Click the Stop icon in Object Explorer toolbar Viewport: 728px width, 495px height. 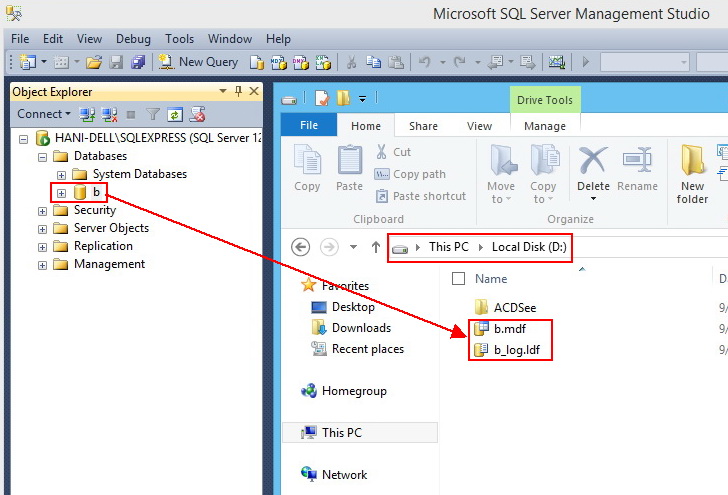coord(131,115)
